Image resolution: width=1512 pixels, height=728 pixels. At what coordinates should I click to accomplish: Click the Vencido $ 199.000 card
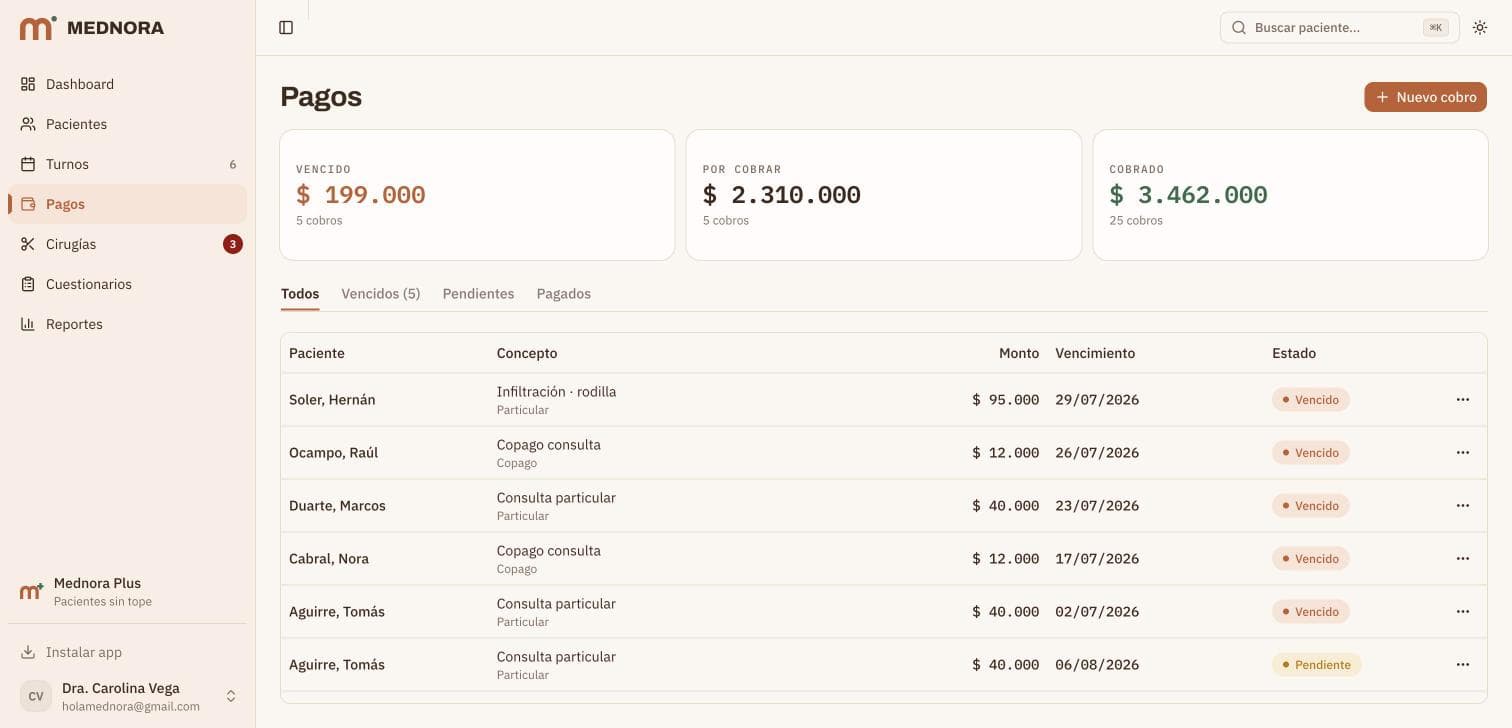point(477,195)
